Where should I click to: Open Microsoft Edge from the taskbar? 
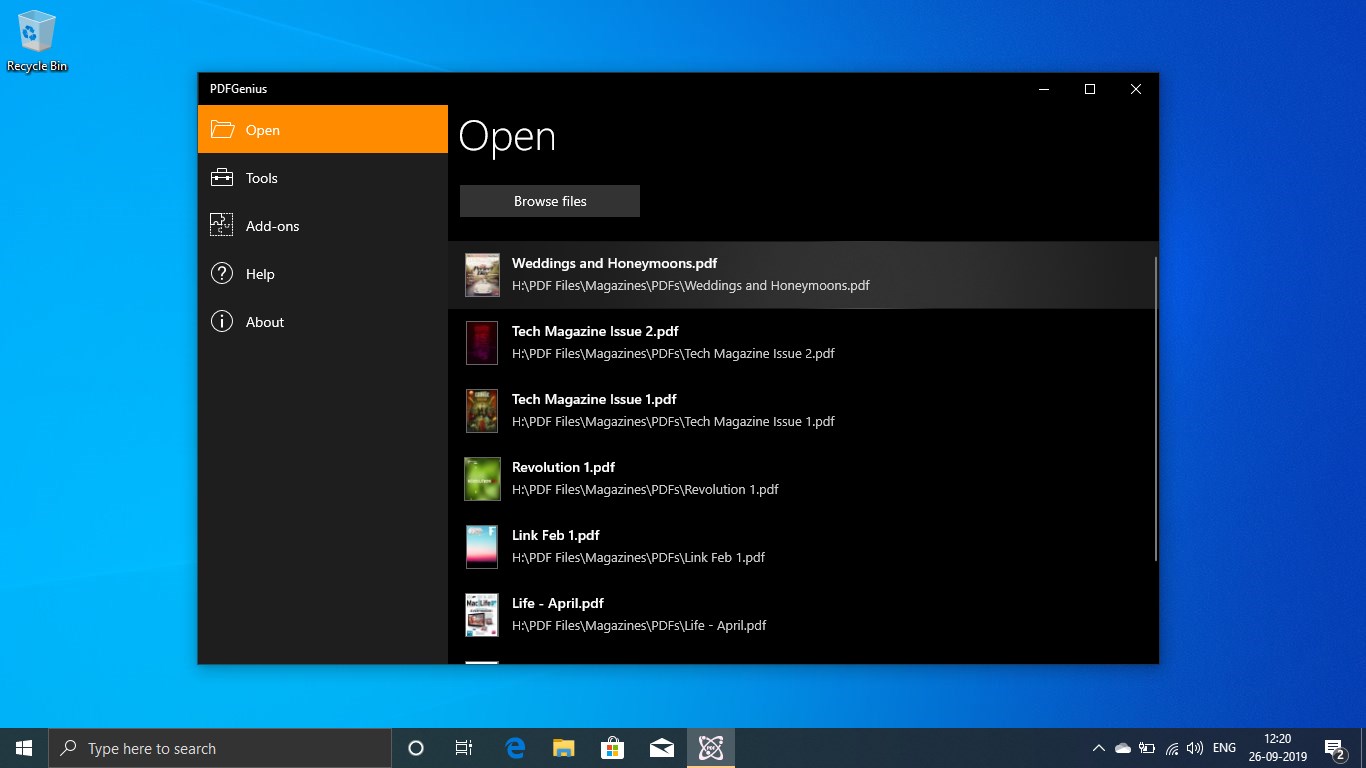coord(515,748)
